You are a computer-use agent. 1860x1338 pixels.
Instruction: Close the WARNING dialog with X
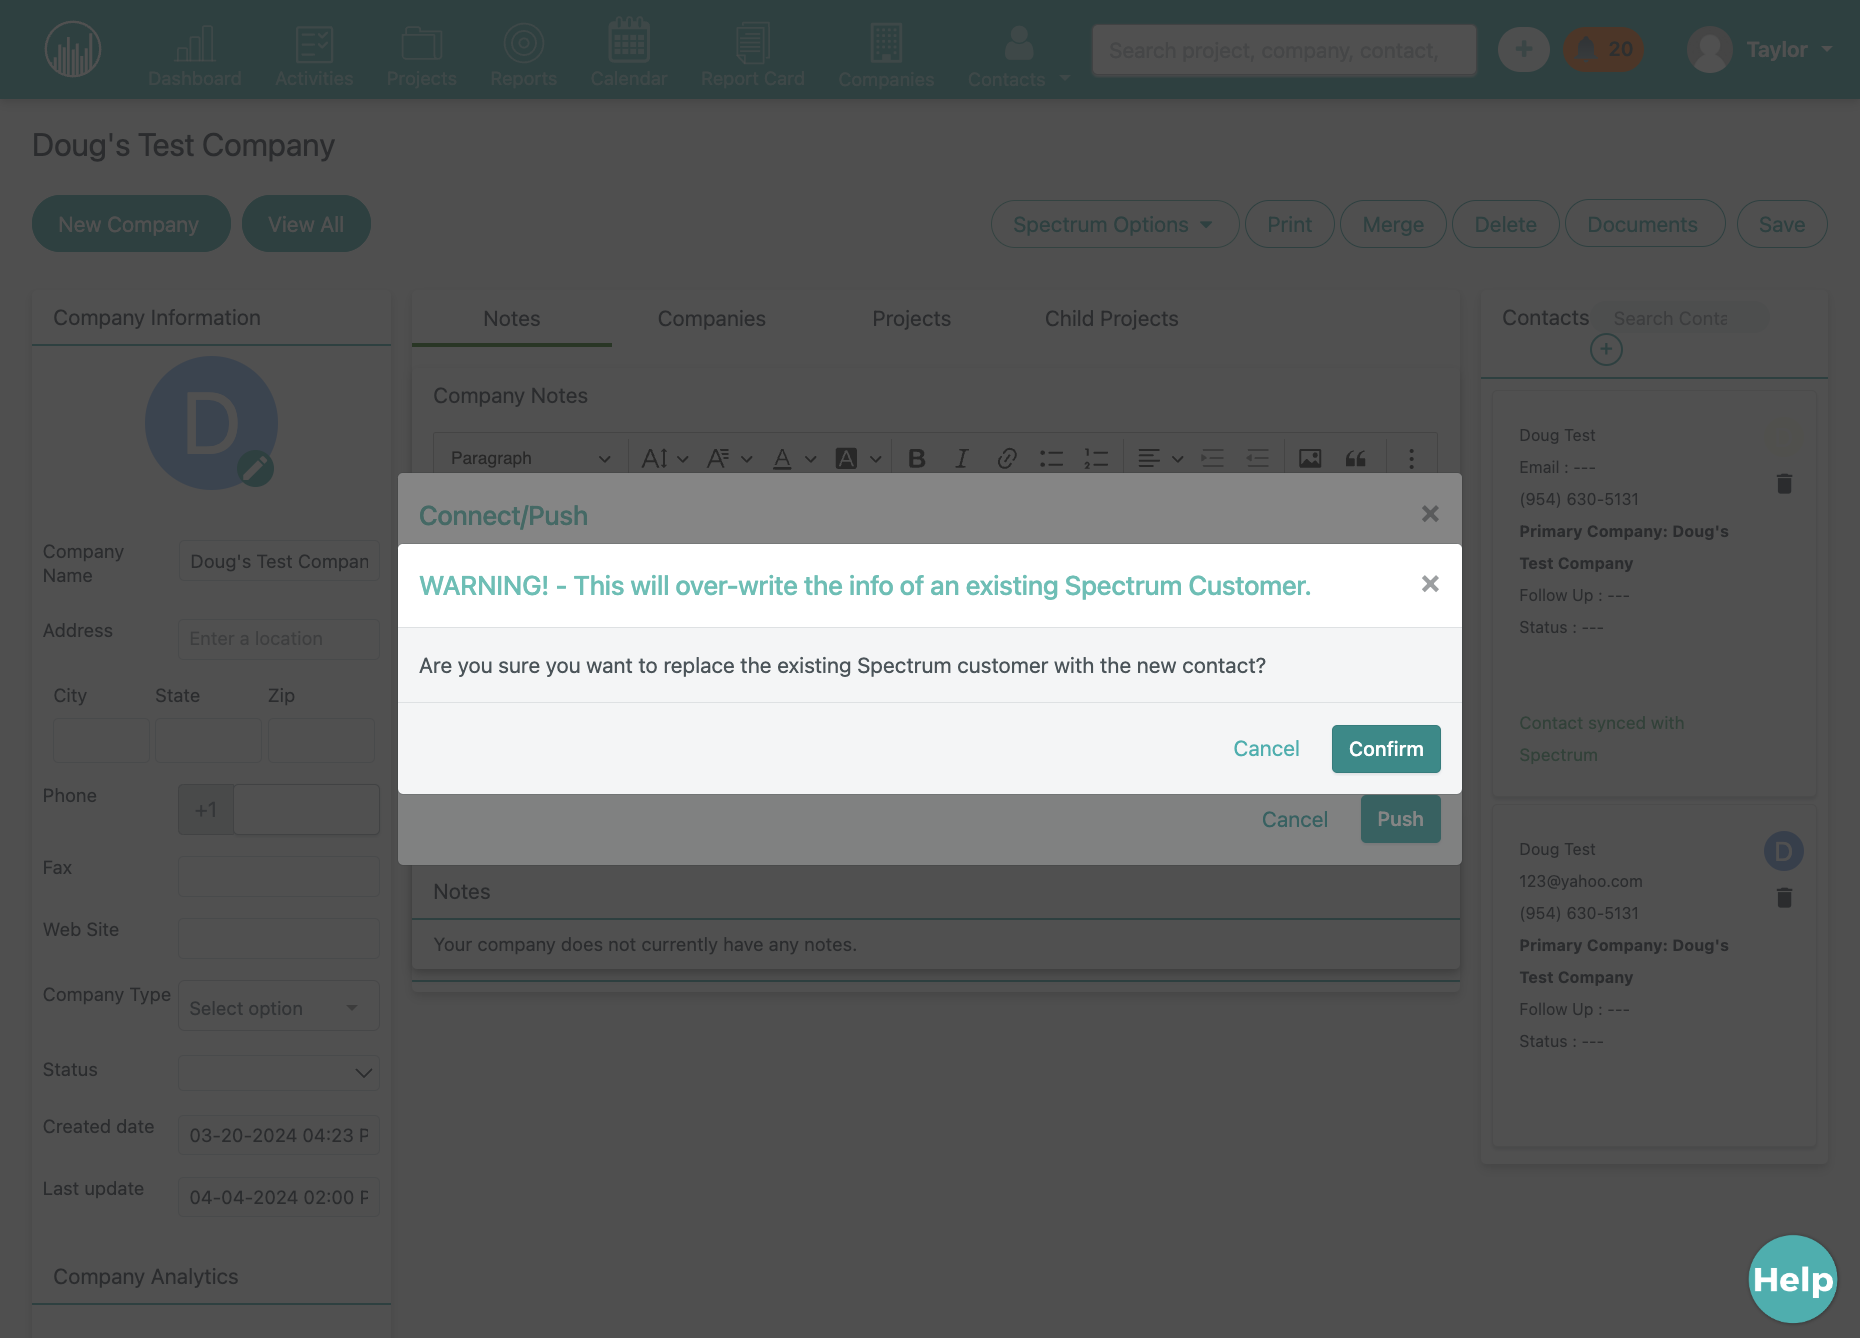point(1430,584)
